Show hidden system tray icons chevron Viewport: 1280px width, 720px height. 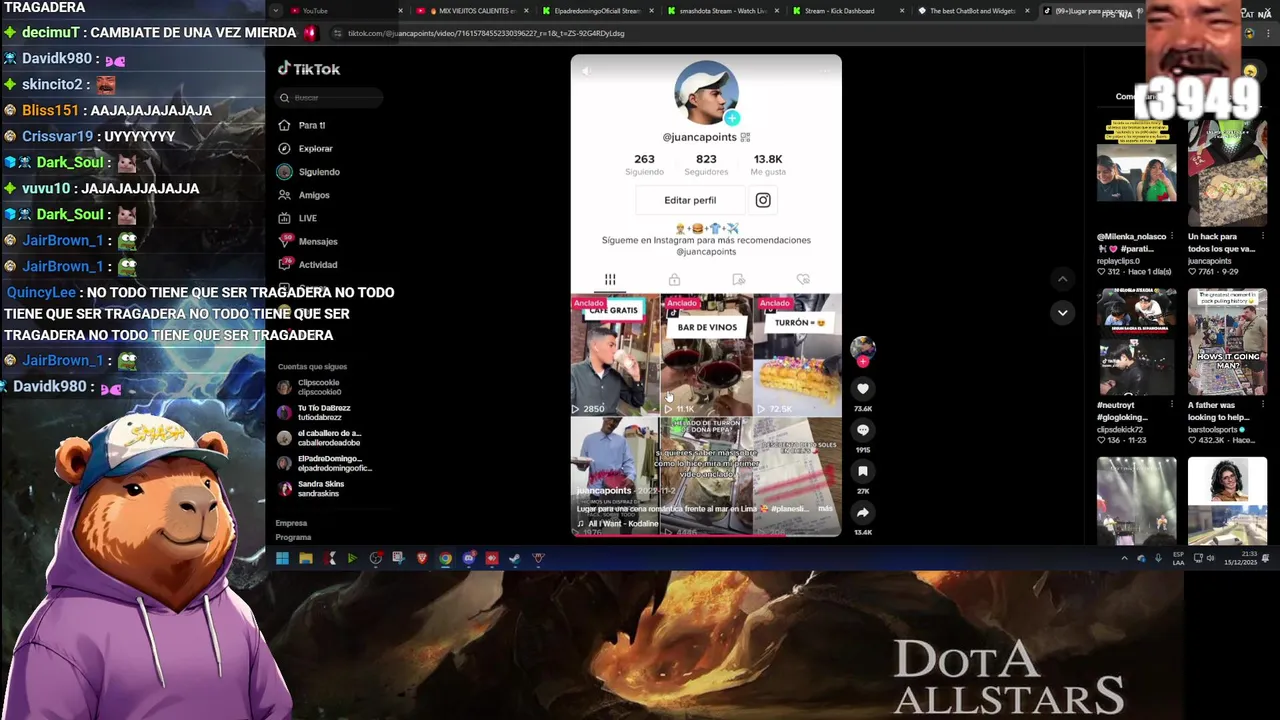pyautogui.click(x=1124, y=558)
